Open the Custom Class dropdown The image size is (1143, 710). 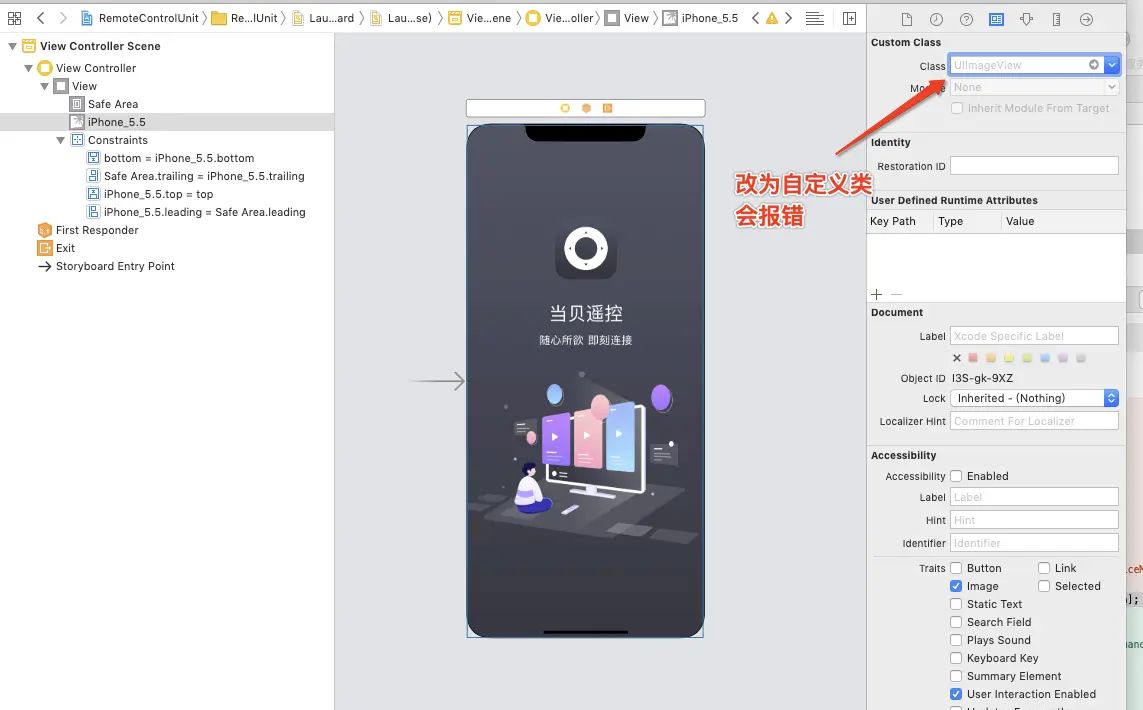1110,64
